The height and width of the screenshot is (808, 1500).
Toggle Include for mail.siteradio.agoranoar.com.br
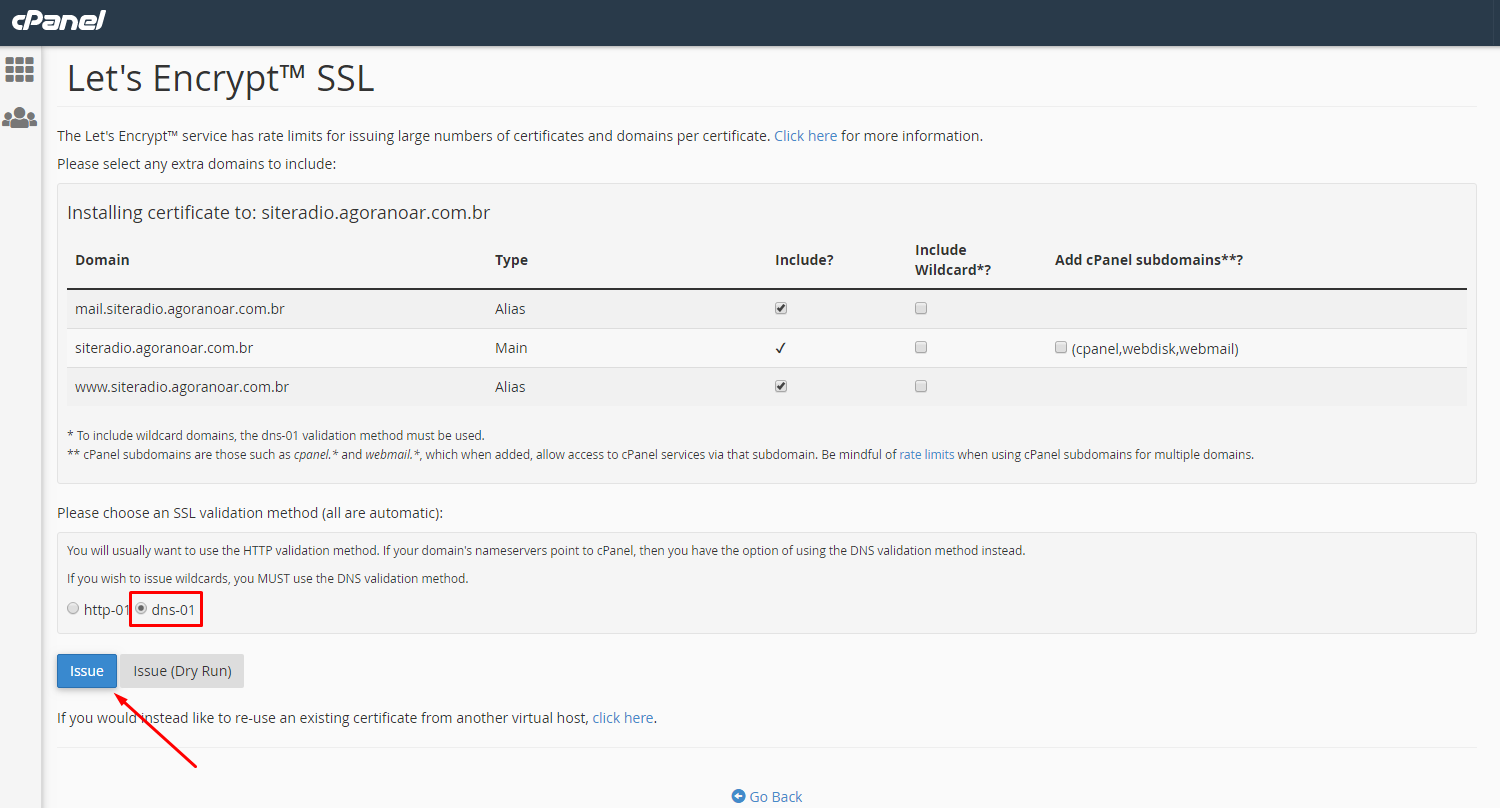click(x=781, y=308)
